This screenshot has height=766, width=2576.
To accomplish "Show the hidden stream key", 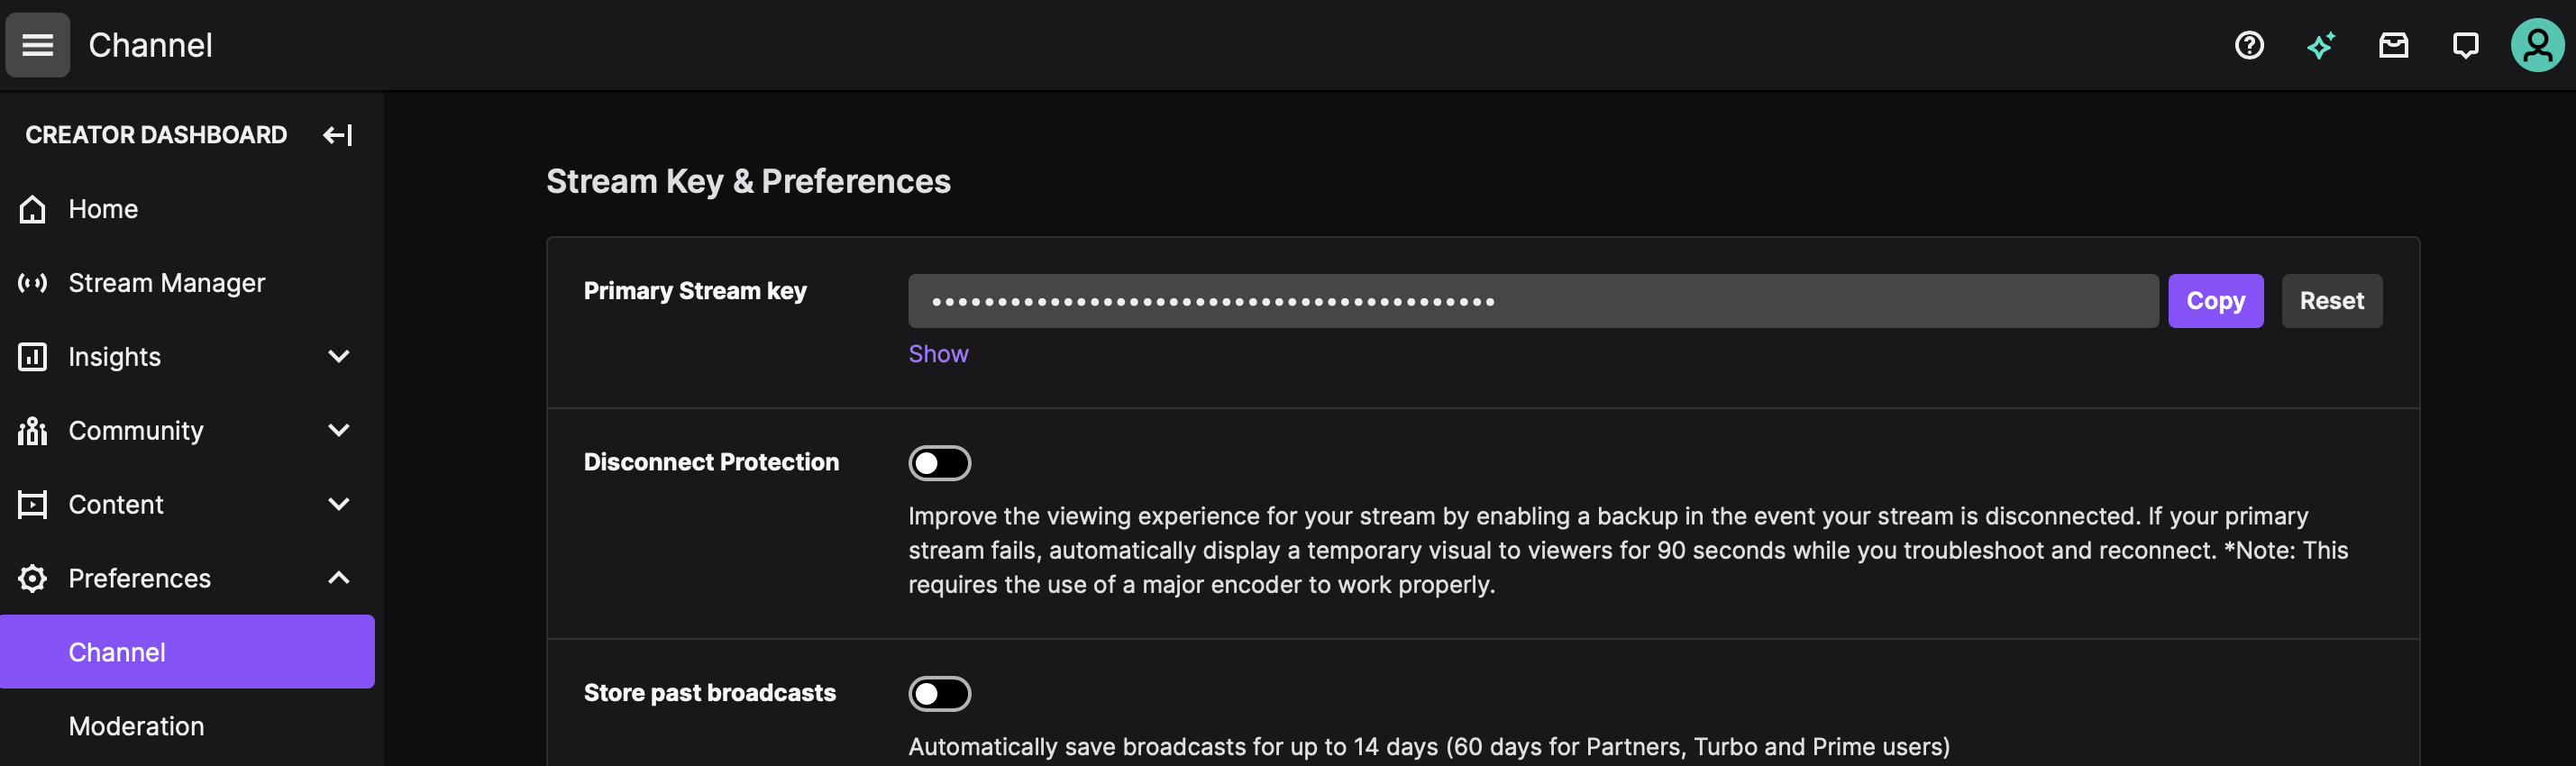I will (x=938, y=354).
